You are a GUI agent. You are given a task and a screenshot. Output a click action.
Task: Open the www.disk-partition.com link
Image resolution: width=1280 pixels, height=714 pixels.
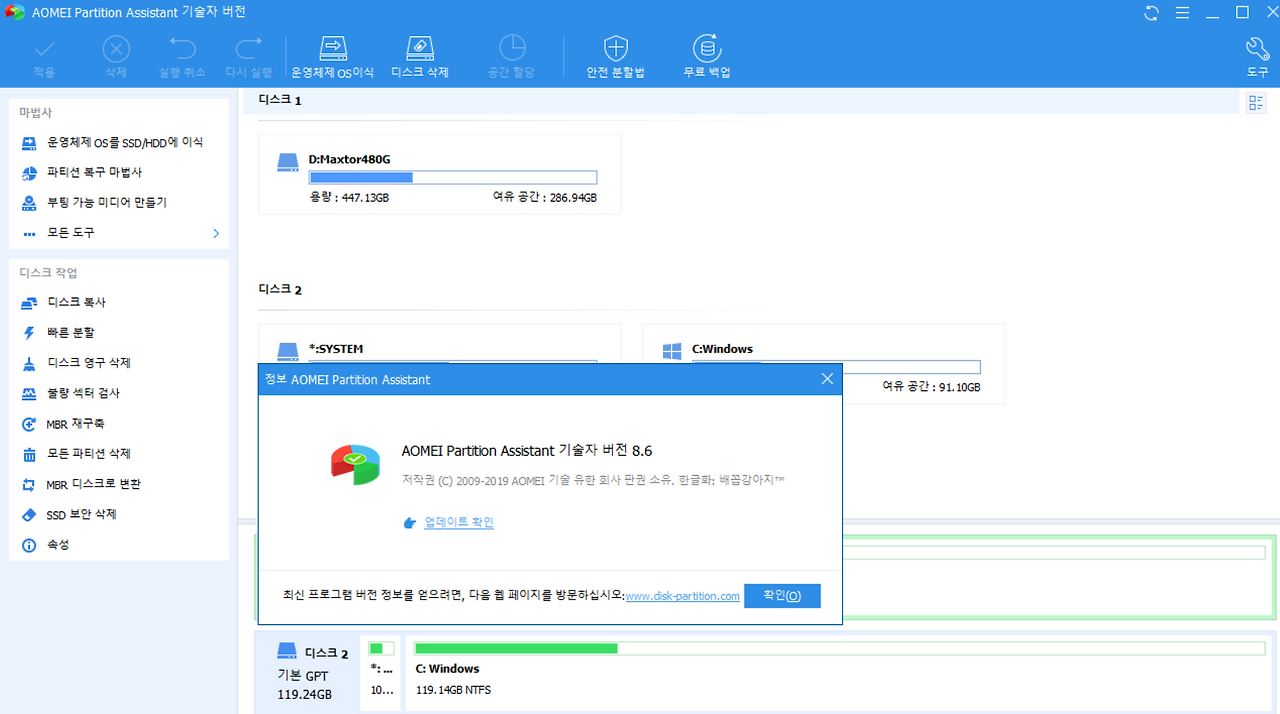click(683, 596)
